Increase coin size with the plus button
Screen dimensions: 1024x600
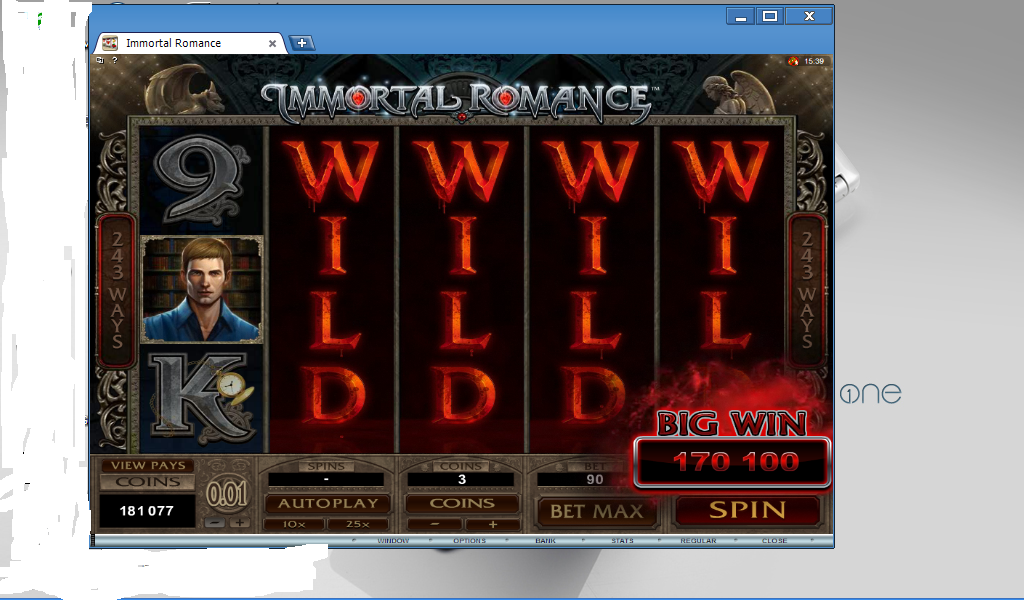[240, 523]
